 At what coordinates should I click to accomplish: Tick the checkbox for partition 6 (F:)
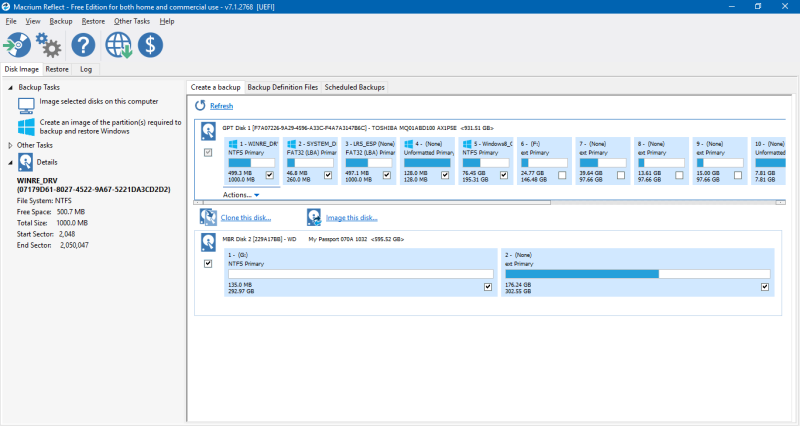[562, 176]
